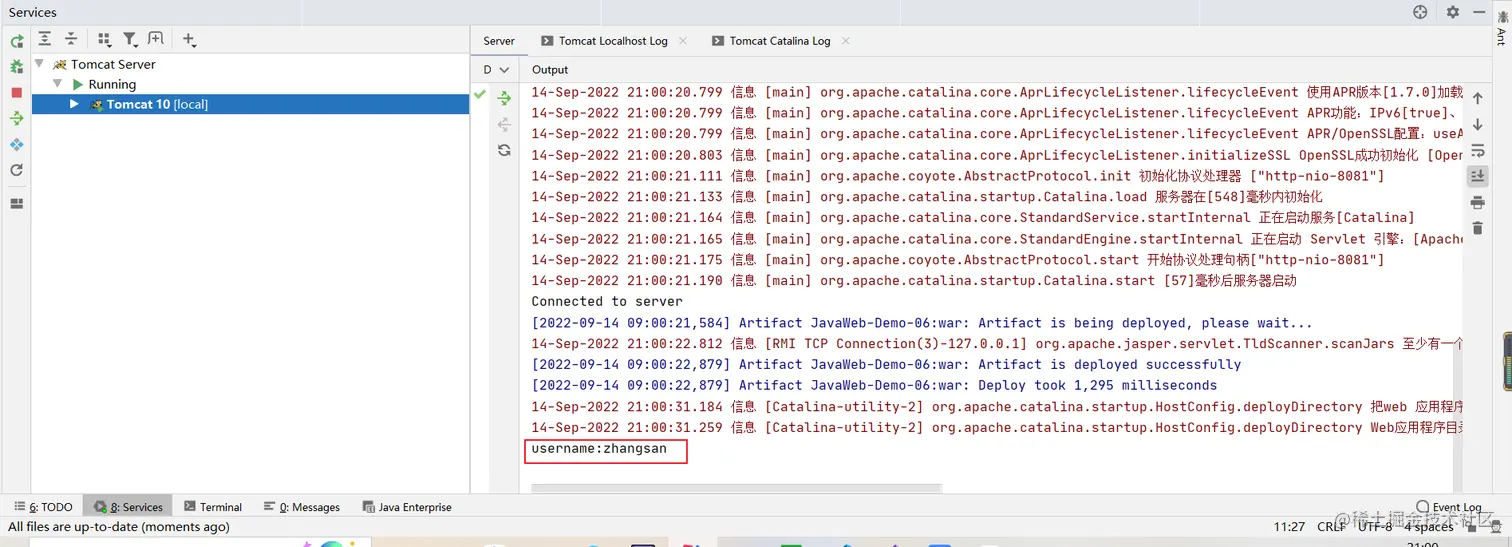Image resolution: width=1512 pixels, height=547 pixels.
Task: Click the 'Artifact is deployed successfully' line
Action: click(x=886, y=364)
